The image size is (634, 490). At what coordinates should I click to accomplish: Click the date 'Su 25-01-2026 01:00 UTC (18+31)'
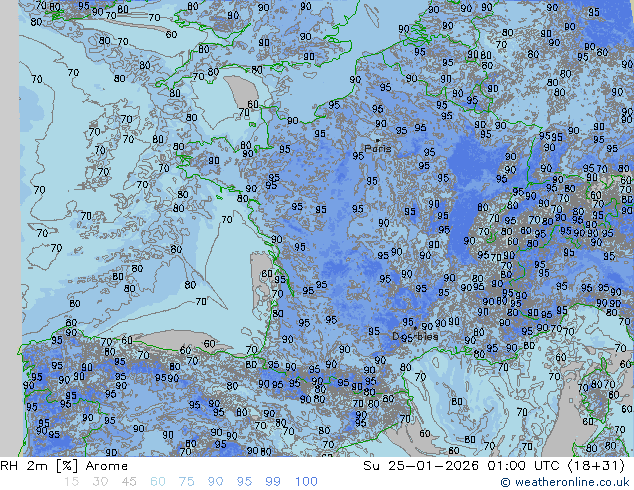coord(494,466)
